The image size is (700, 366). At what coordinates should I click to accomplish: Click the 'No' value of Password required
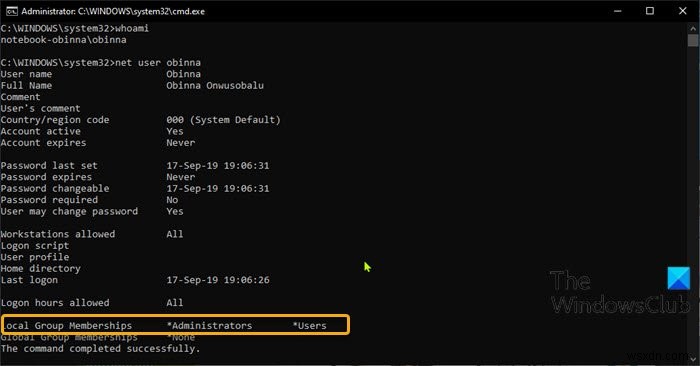[172, 200]
